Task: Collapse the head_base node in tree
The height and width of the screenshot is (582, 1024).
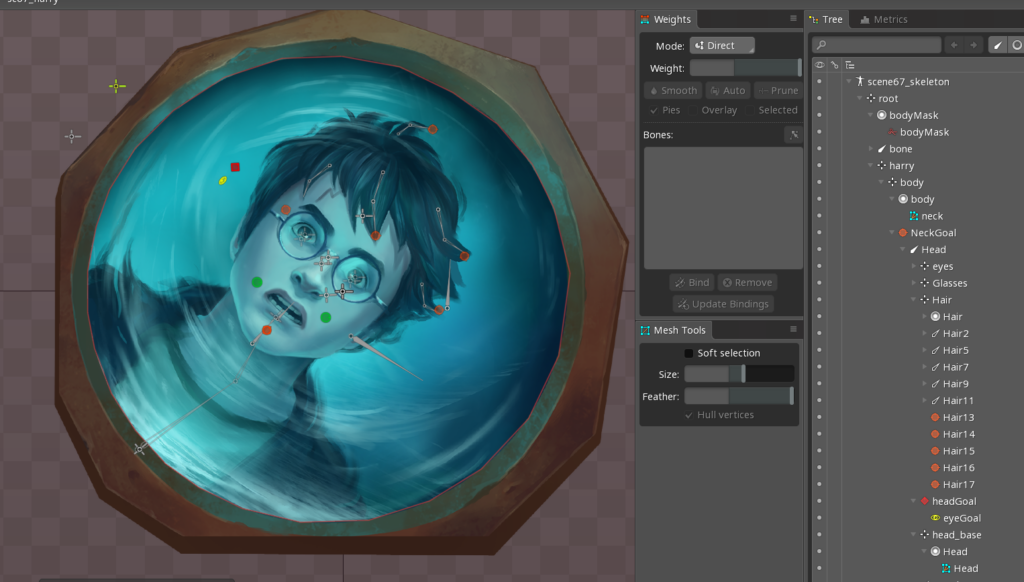Action: [x=914, y=534]
